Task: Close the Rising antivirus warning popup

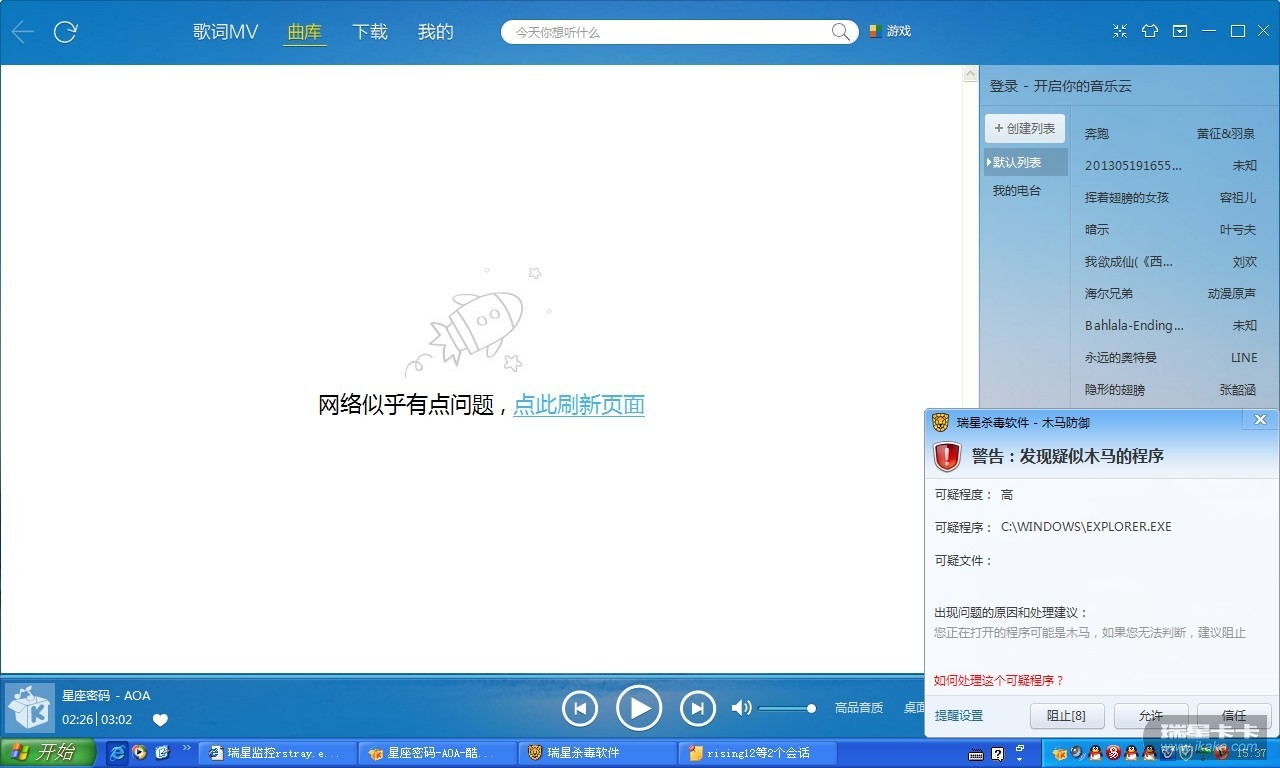Action: pyautogui.click(x=1260, y=420)
